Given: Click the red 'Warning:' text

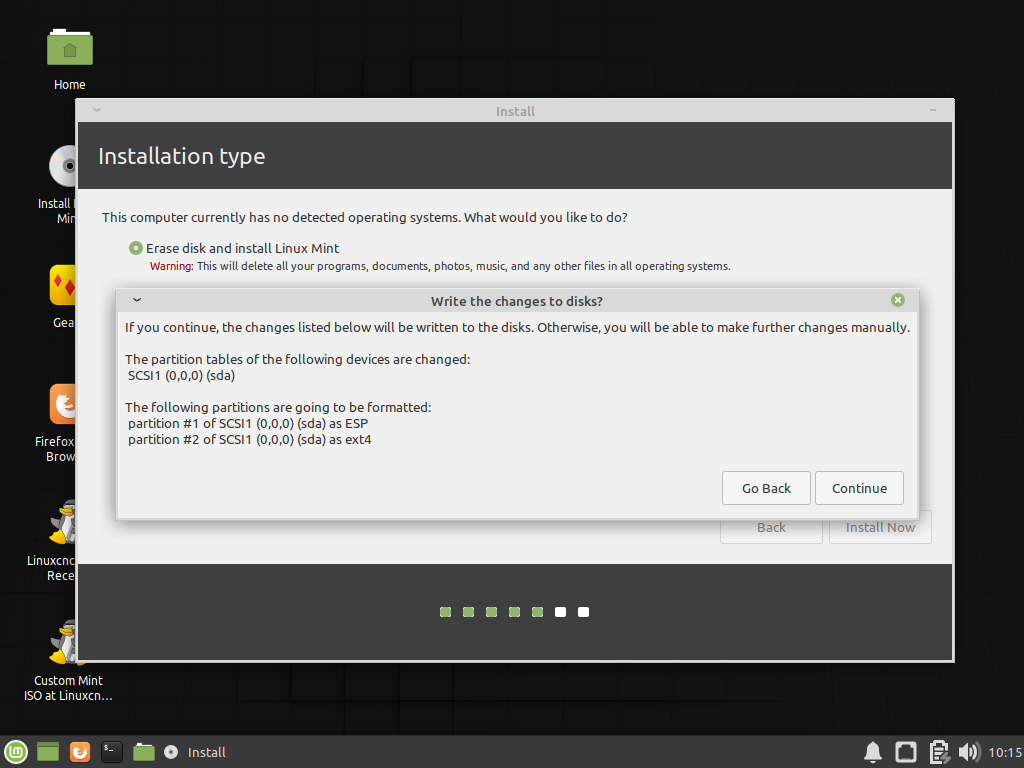Looking at the screenshot, I should pos(172,266).
